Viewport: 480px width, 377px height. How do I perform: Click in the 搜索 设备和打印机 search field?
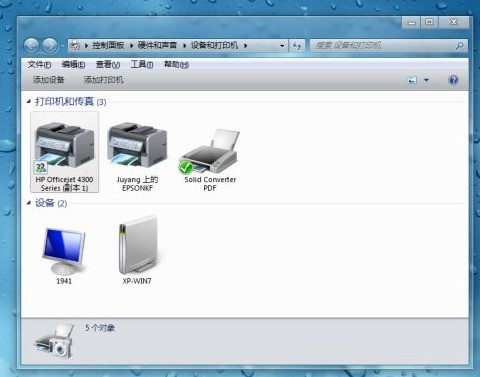click(383, 45)
